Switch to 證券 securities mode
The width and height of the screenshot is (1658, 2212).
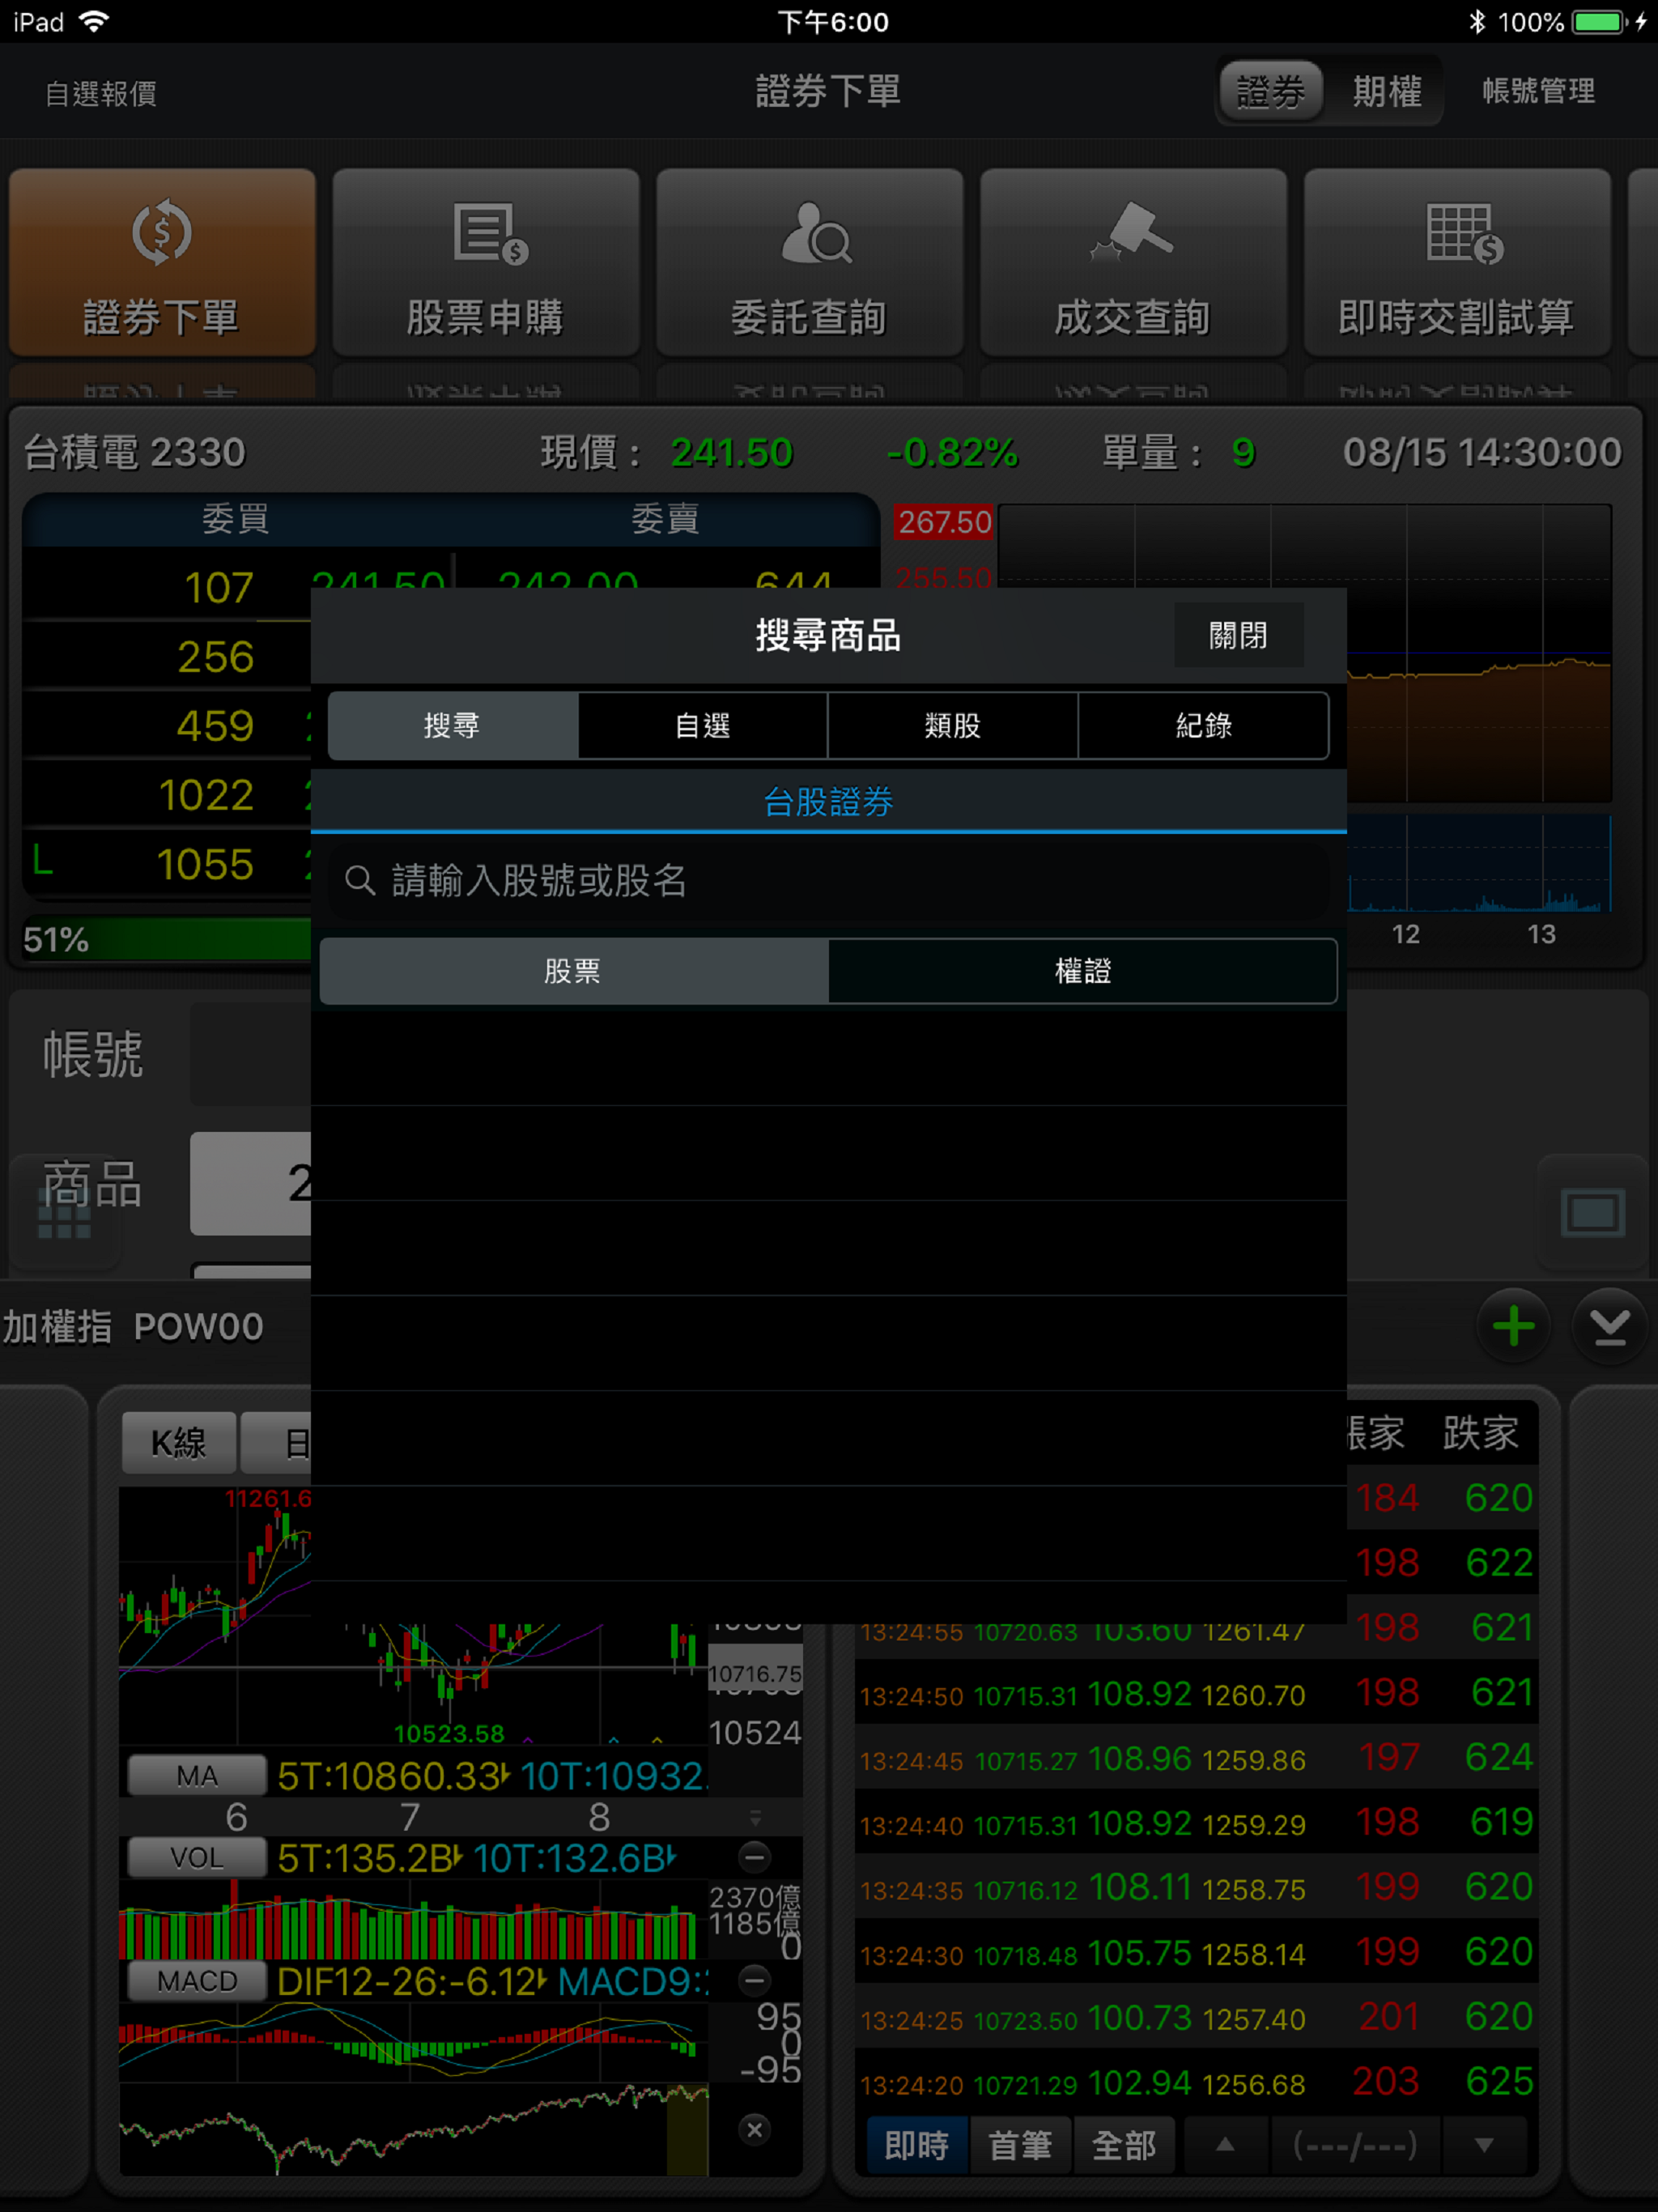click(x=1271, y=91)
